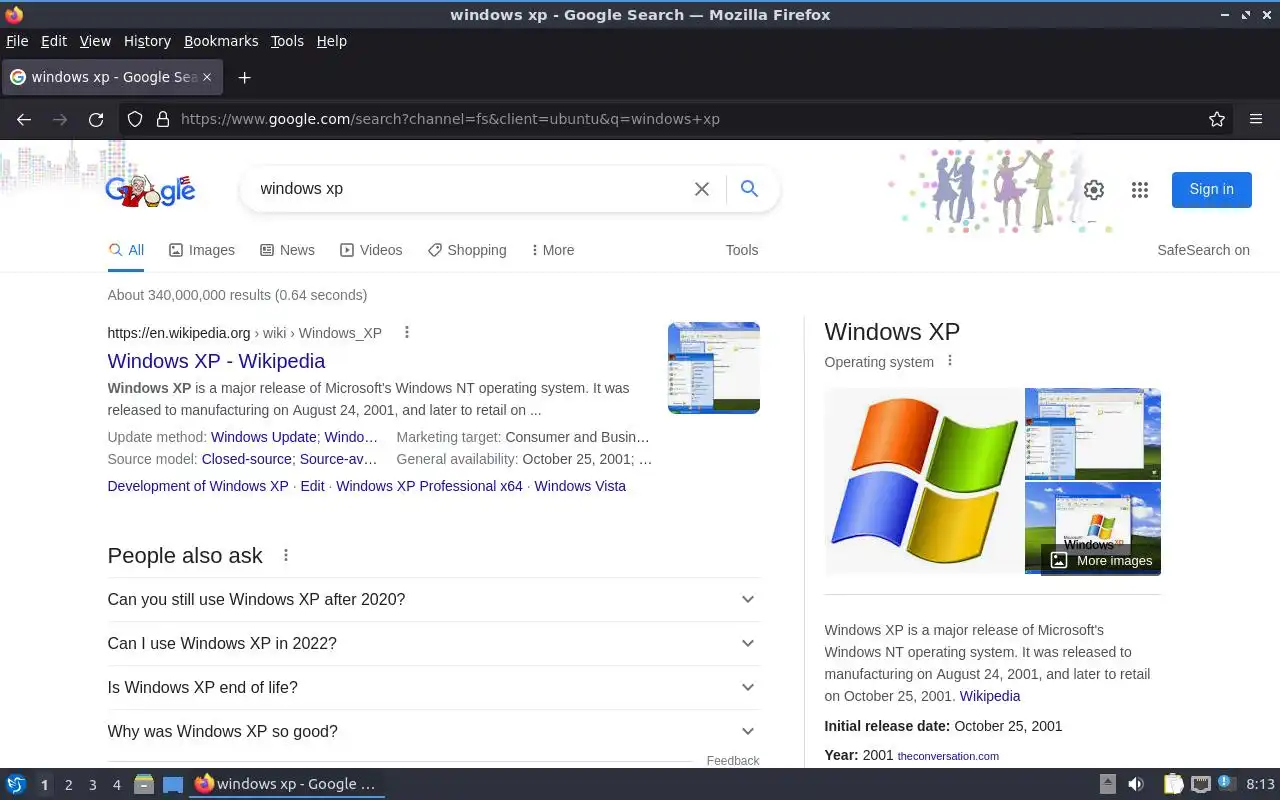Switch to workspace 3 on taskbar
Viewport: 1280px width, 800px height.
tap(93, 785)
